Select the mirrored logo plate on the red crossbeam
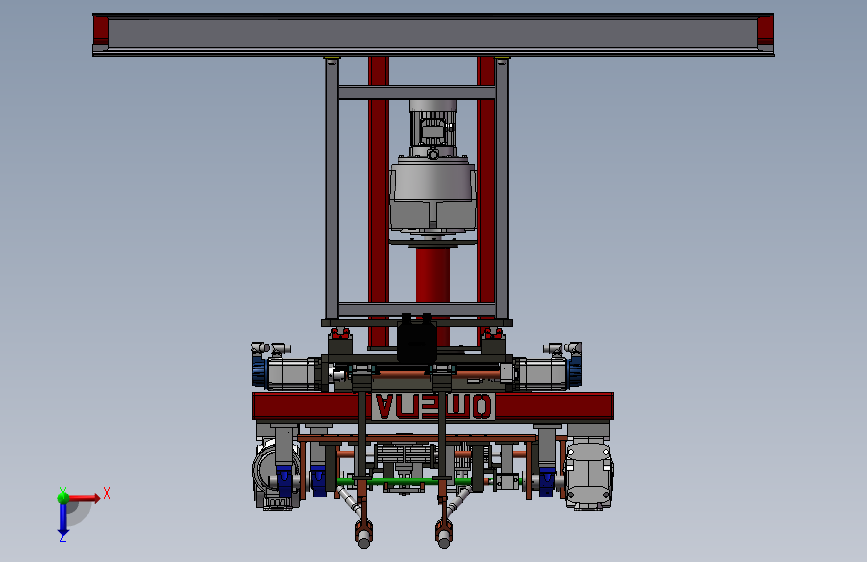This screenshot has width=867, height=562. 432,407
